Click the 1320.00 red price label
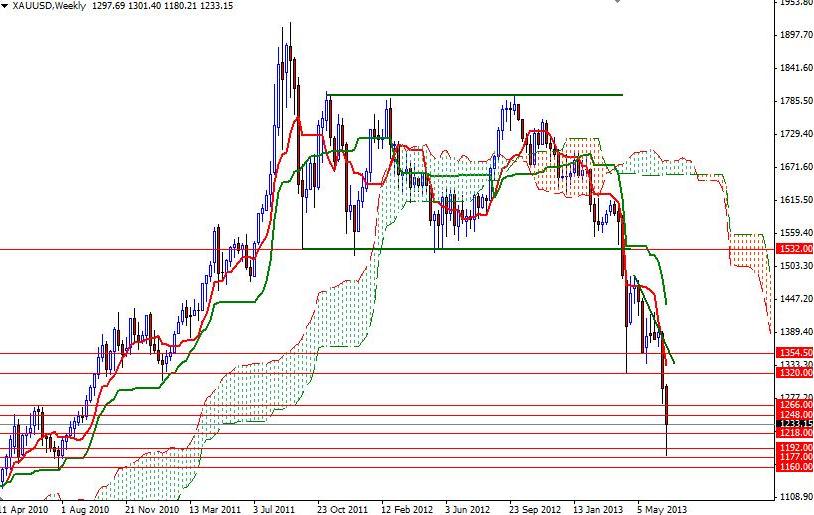 pyautogui.click(x=794, y=372)
